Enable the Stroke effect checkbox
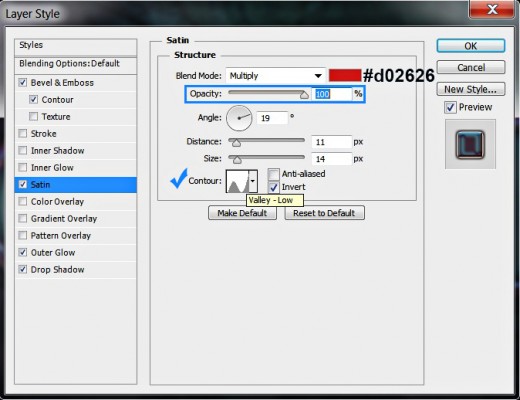 (23, 134)
